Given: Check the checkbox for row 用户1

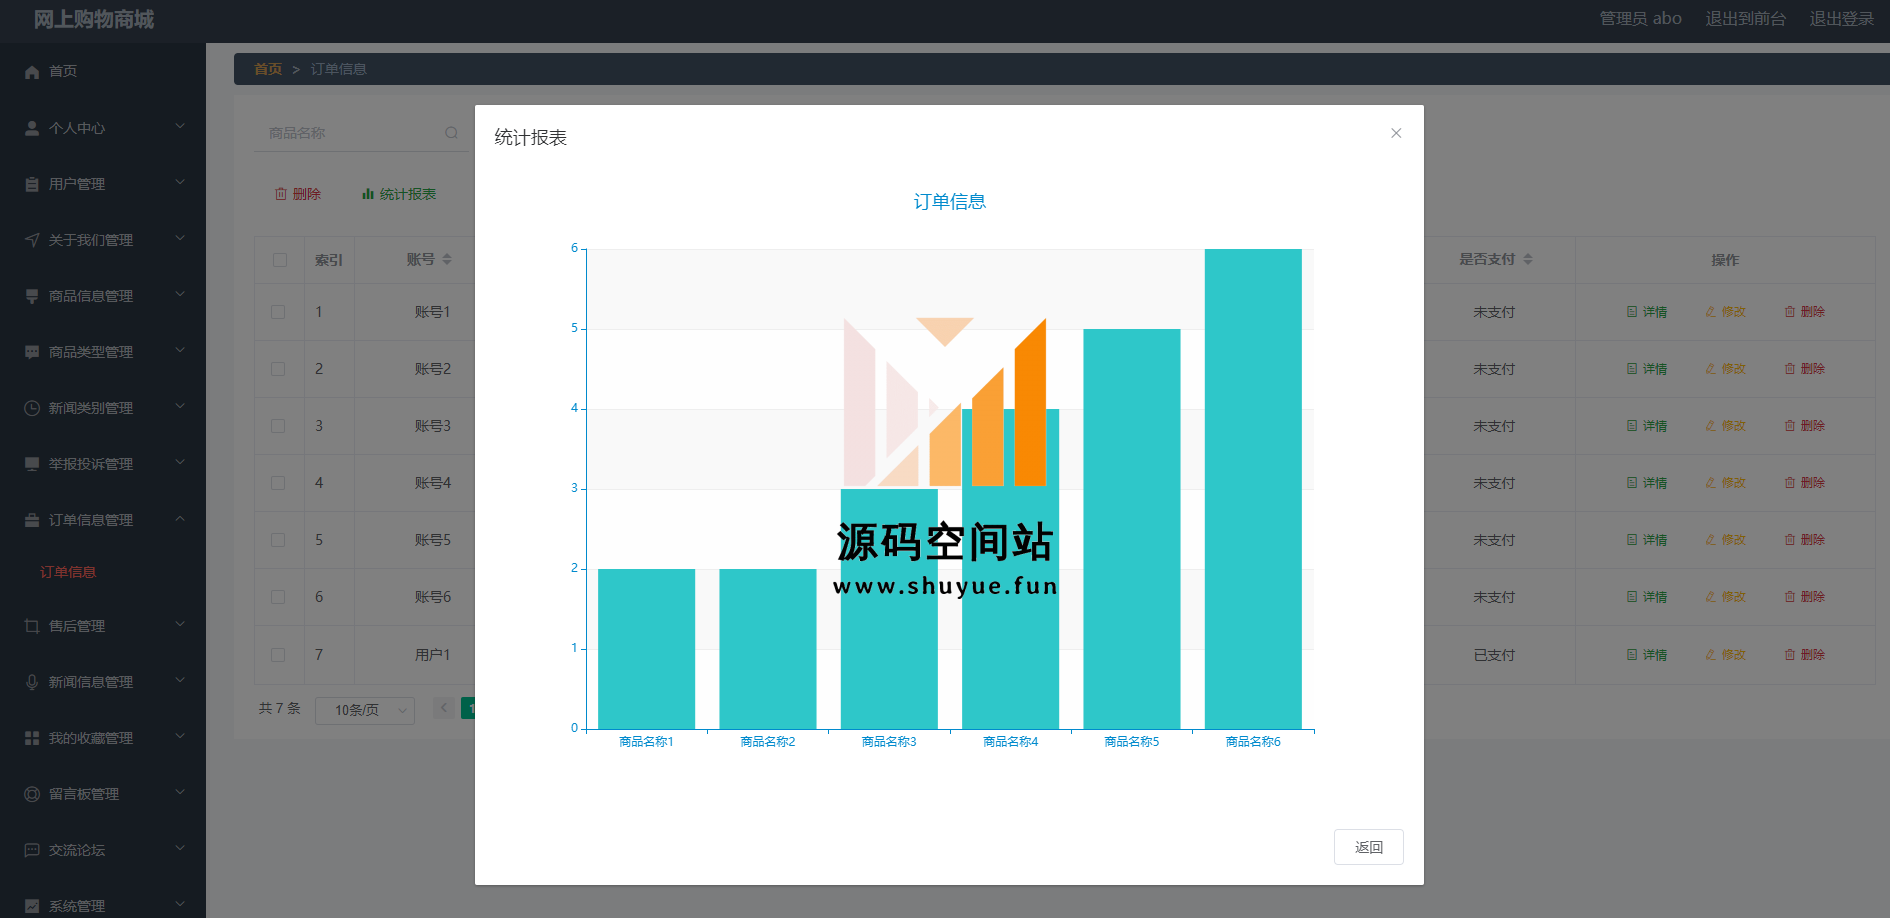Looking at the screenshot, I should pyautogui.click(x=278, y=655).
